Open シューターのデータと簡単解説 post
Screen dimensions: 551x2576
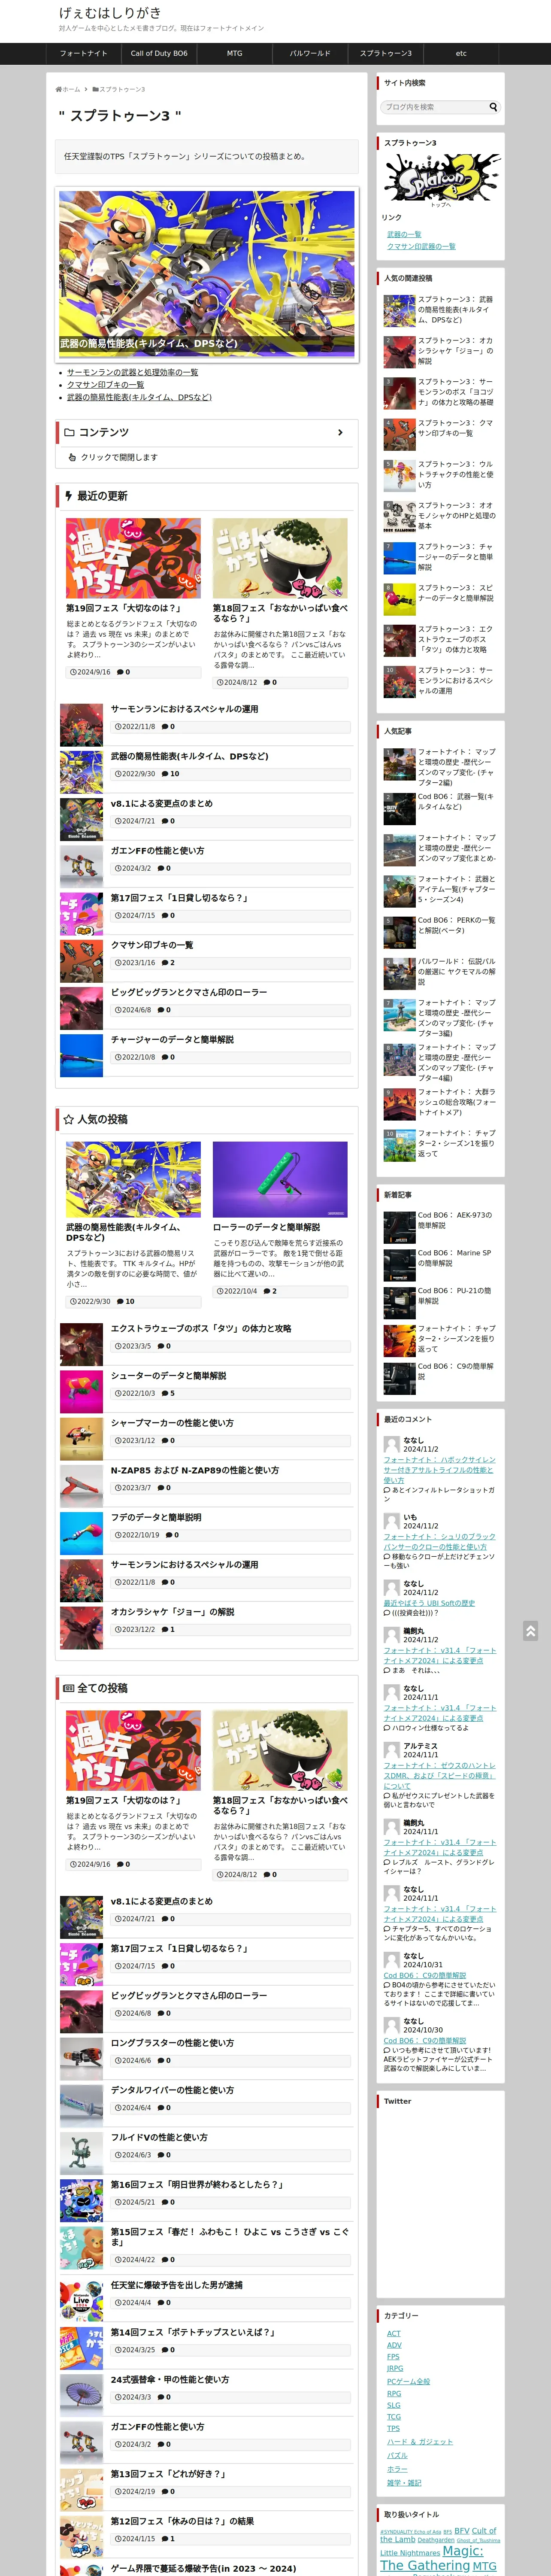[168, 1375]
